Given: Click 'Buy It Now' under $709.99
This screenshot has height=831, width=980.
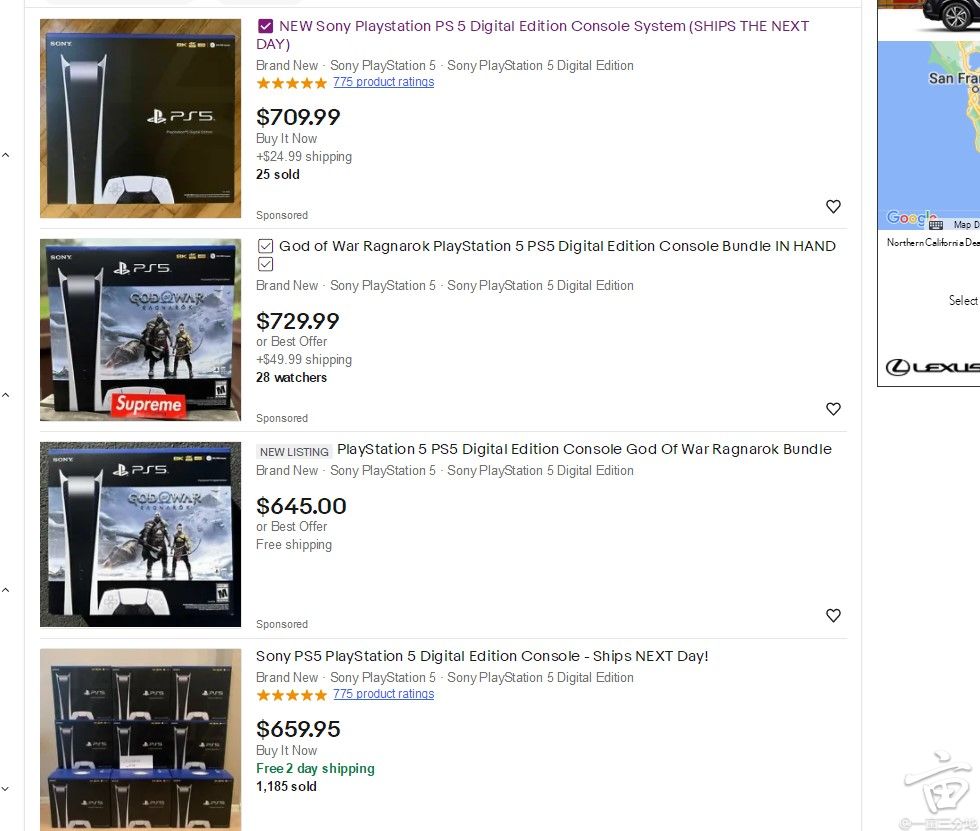Looking at the screenshot, I should 286,139.
